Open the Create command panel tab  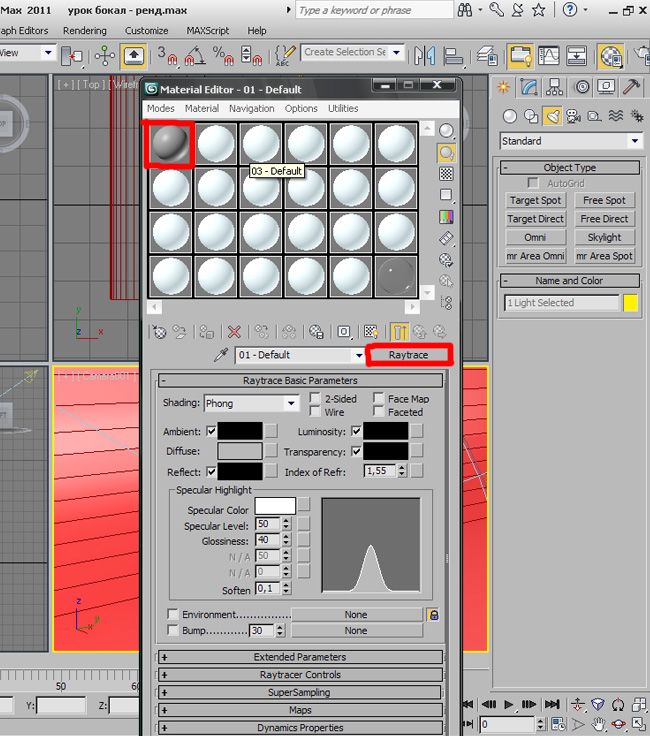504,87
